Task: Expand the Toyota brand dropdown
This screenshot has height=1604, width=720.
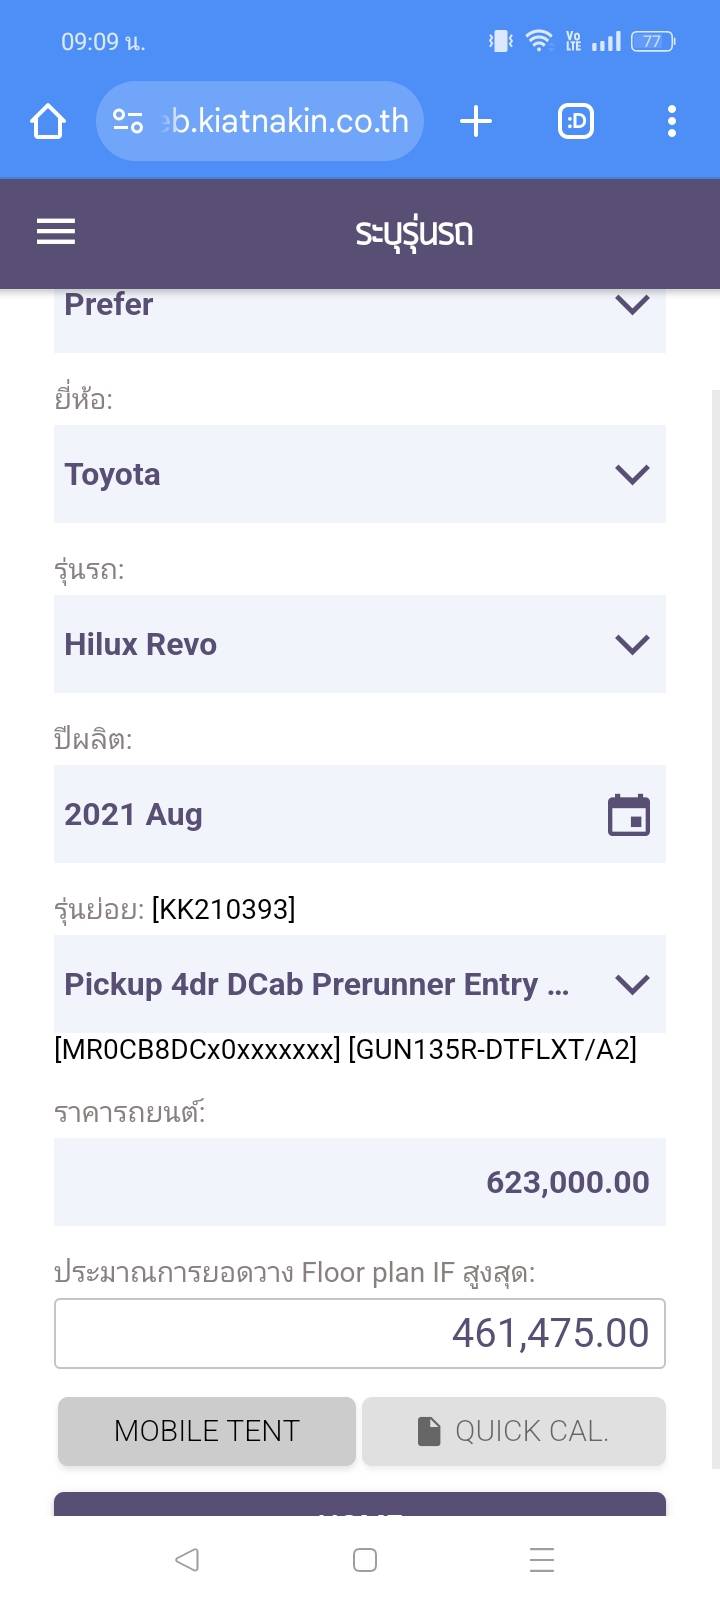Action: [x=360, y=474]
